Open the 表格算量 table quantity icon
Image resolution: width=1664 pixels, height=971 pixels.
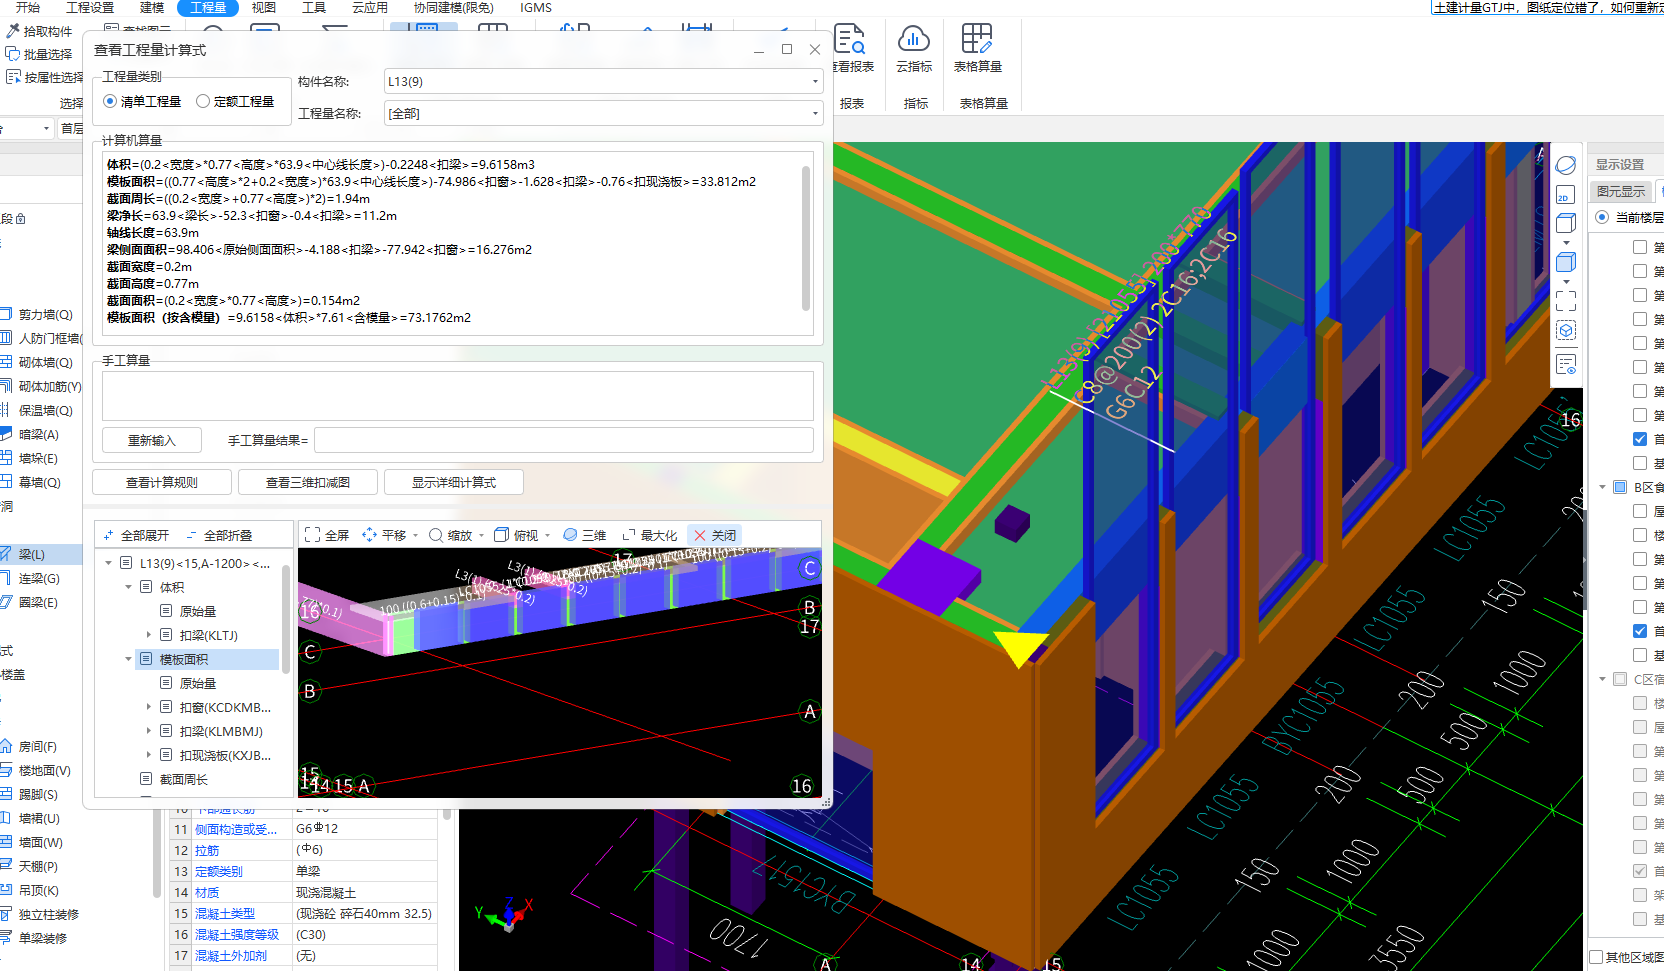click(977, 48)
